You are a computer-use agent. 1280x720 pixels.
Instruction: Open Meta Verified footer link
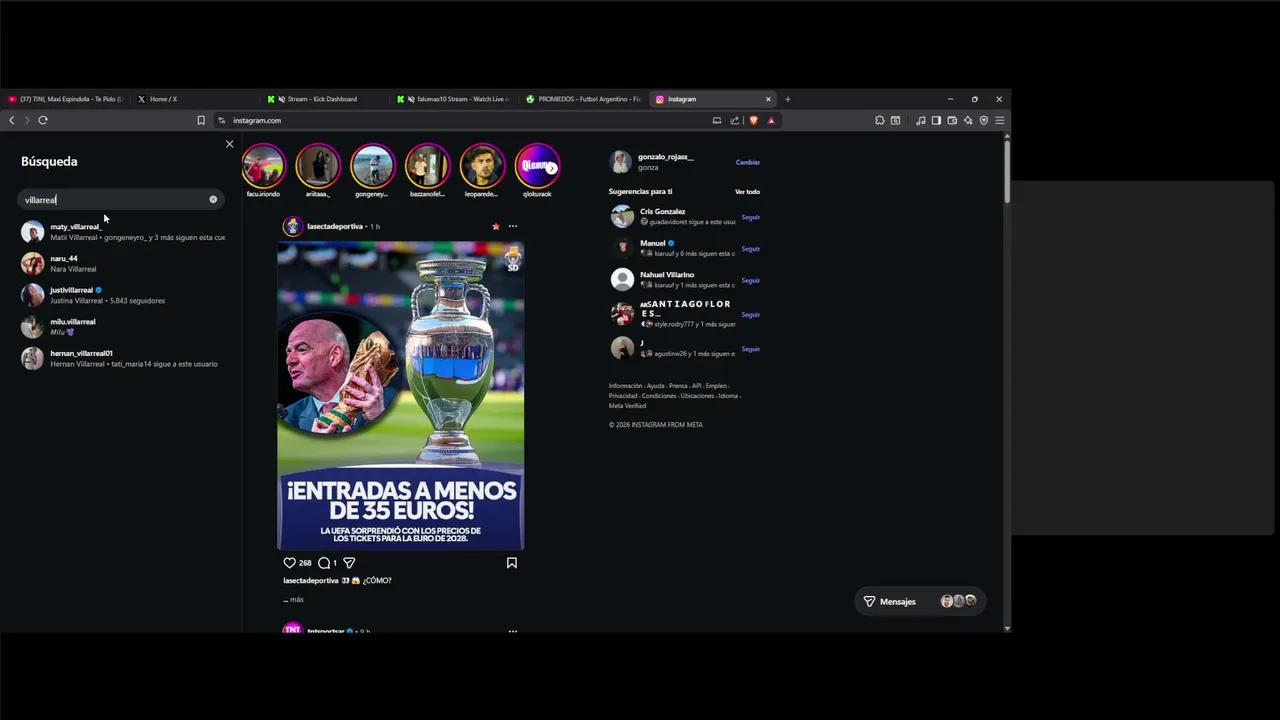point(627,406)
